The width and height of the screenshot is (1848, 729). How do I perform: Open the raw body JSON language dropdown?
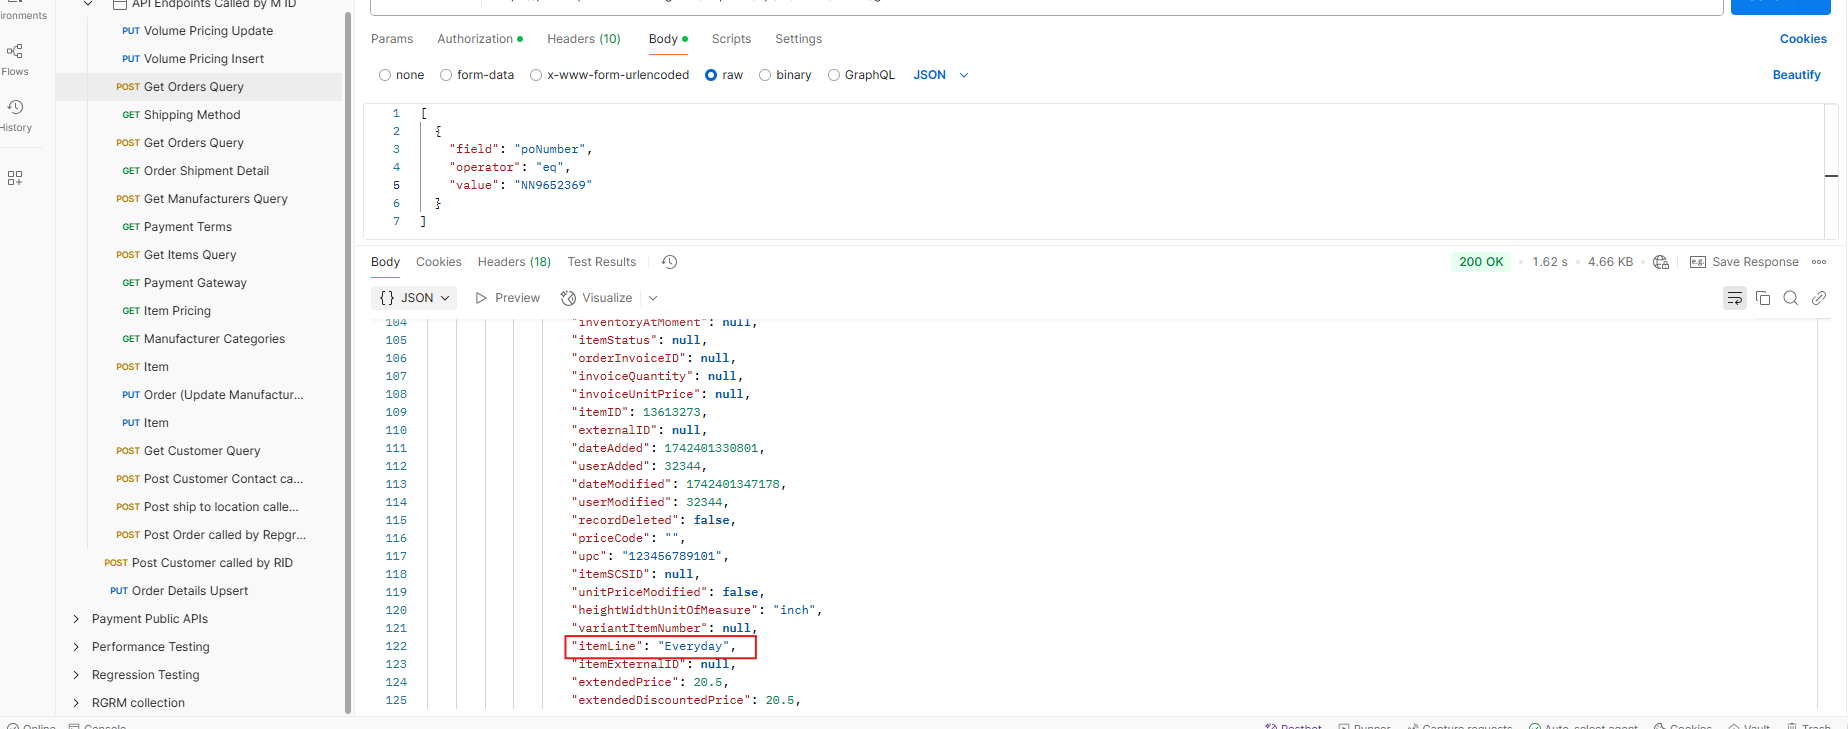tap(941, 75)
